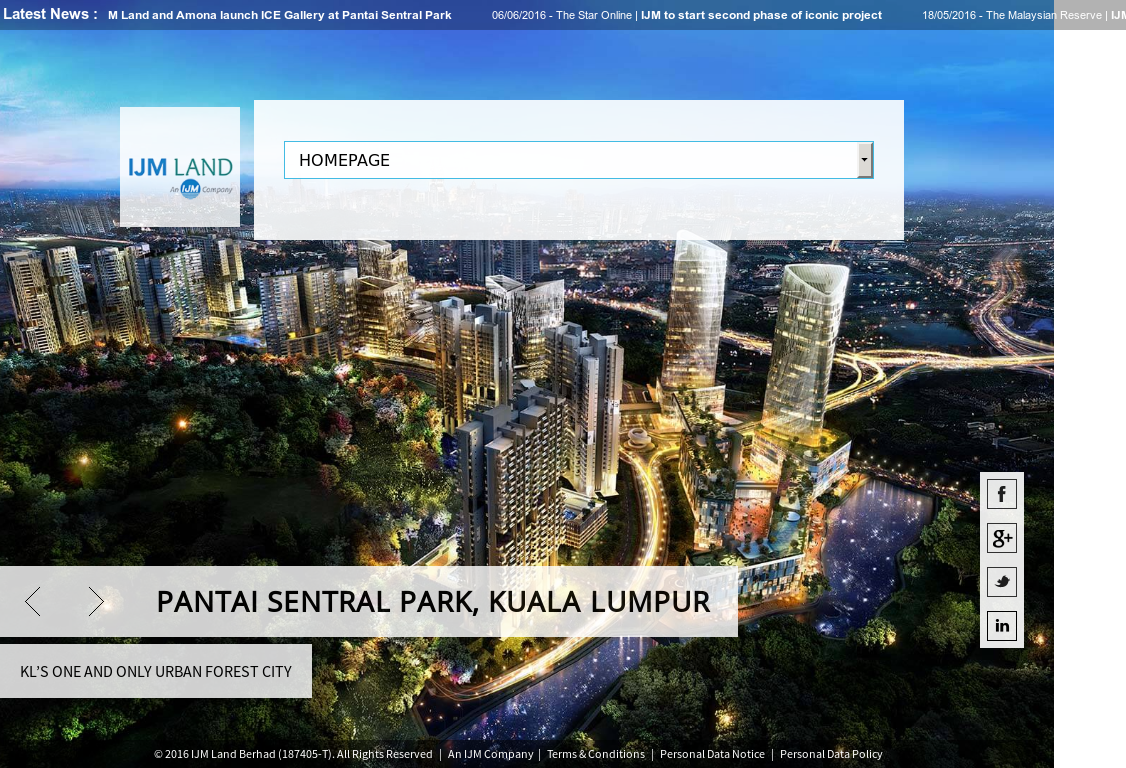
Task: Open the Facebook social icon
Action: coord(1002,494)
